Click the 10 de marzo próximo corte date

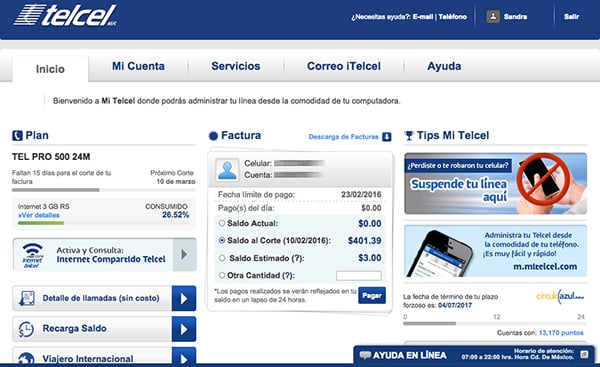point(176,181)
